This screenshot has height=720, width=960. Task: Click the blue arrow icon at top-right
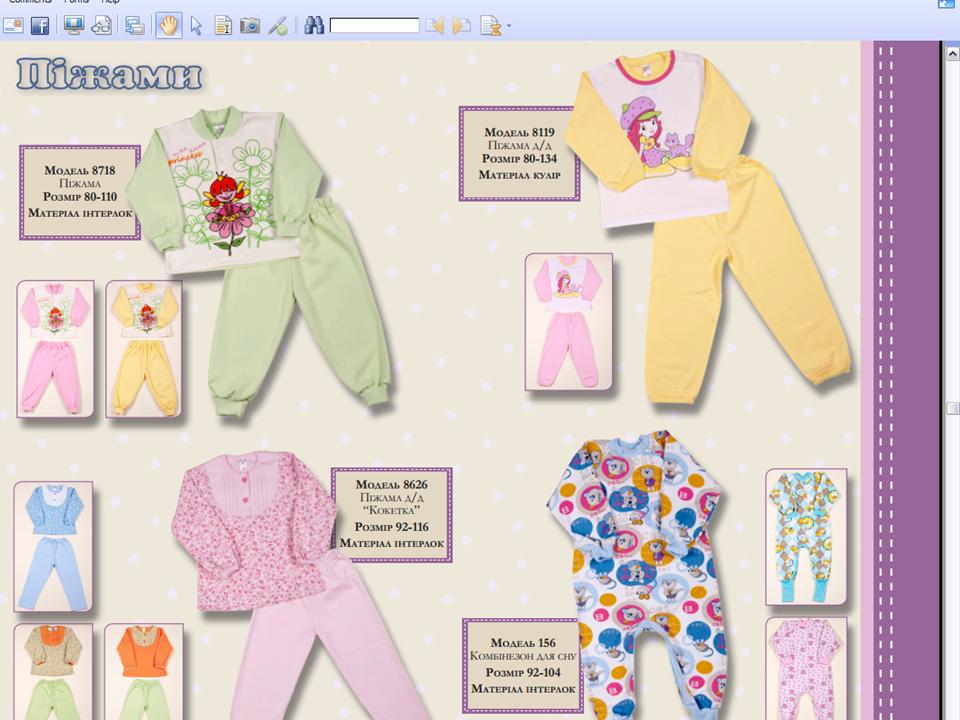(x=946, y=4)
